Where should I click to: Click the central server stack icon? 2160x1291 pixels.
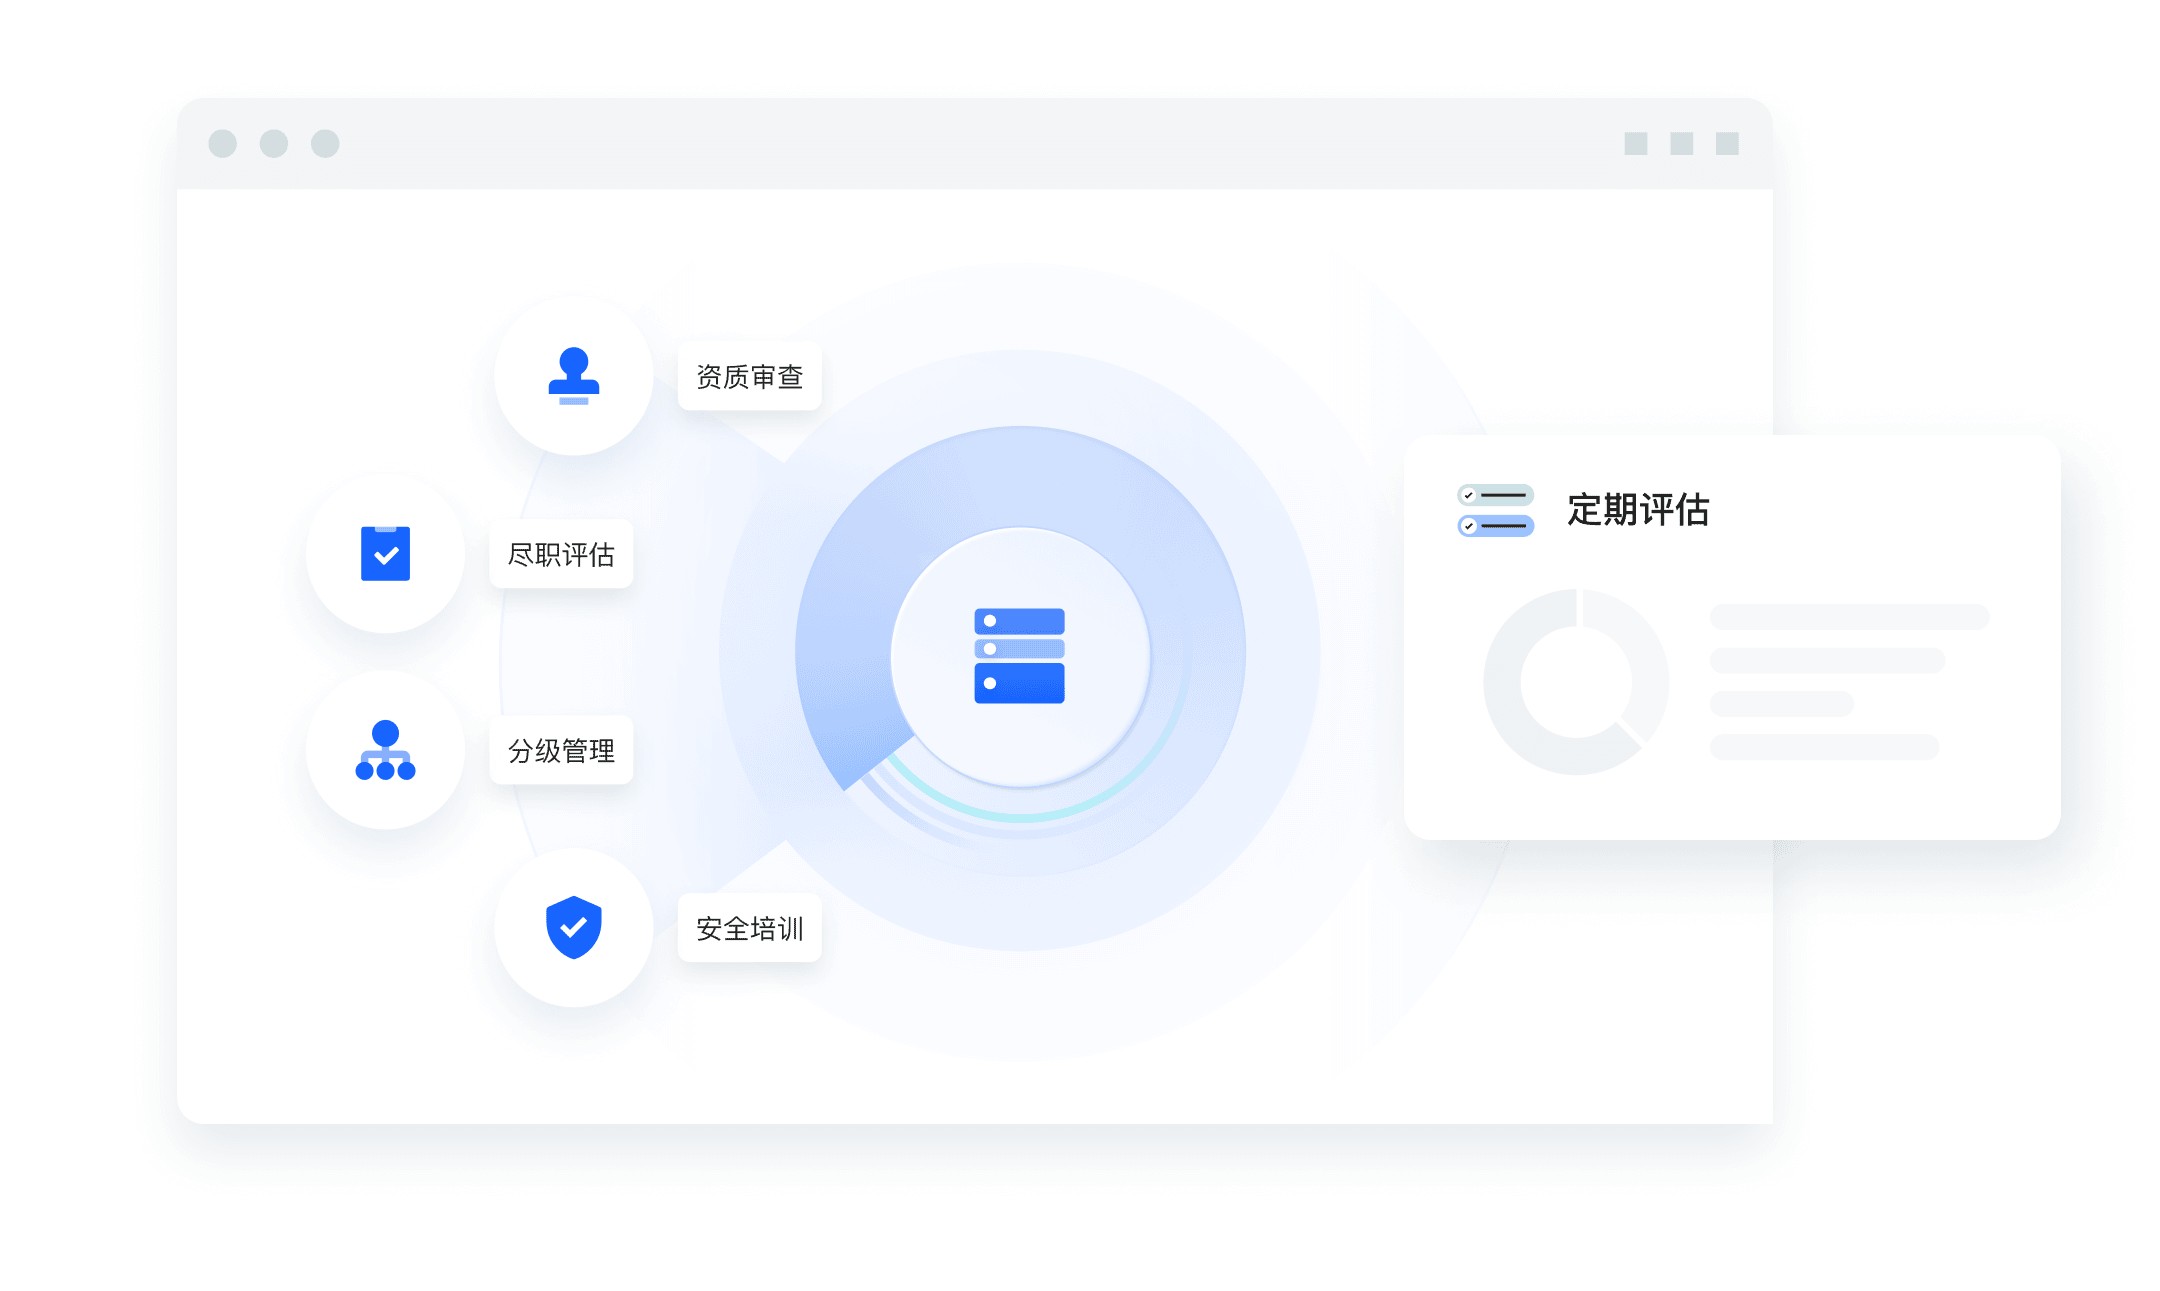pyautogui.click(x=1019, y=655)
